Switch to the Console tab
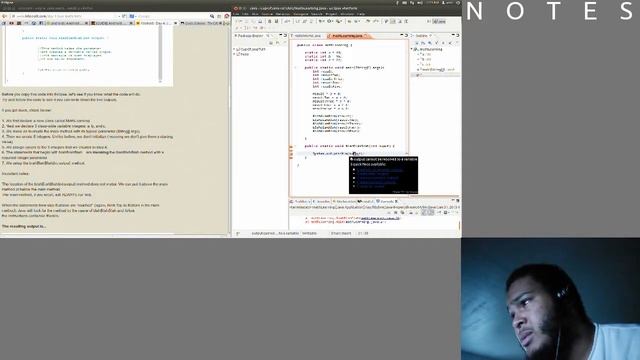 [x=386, y=202]
